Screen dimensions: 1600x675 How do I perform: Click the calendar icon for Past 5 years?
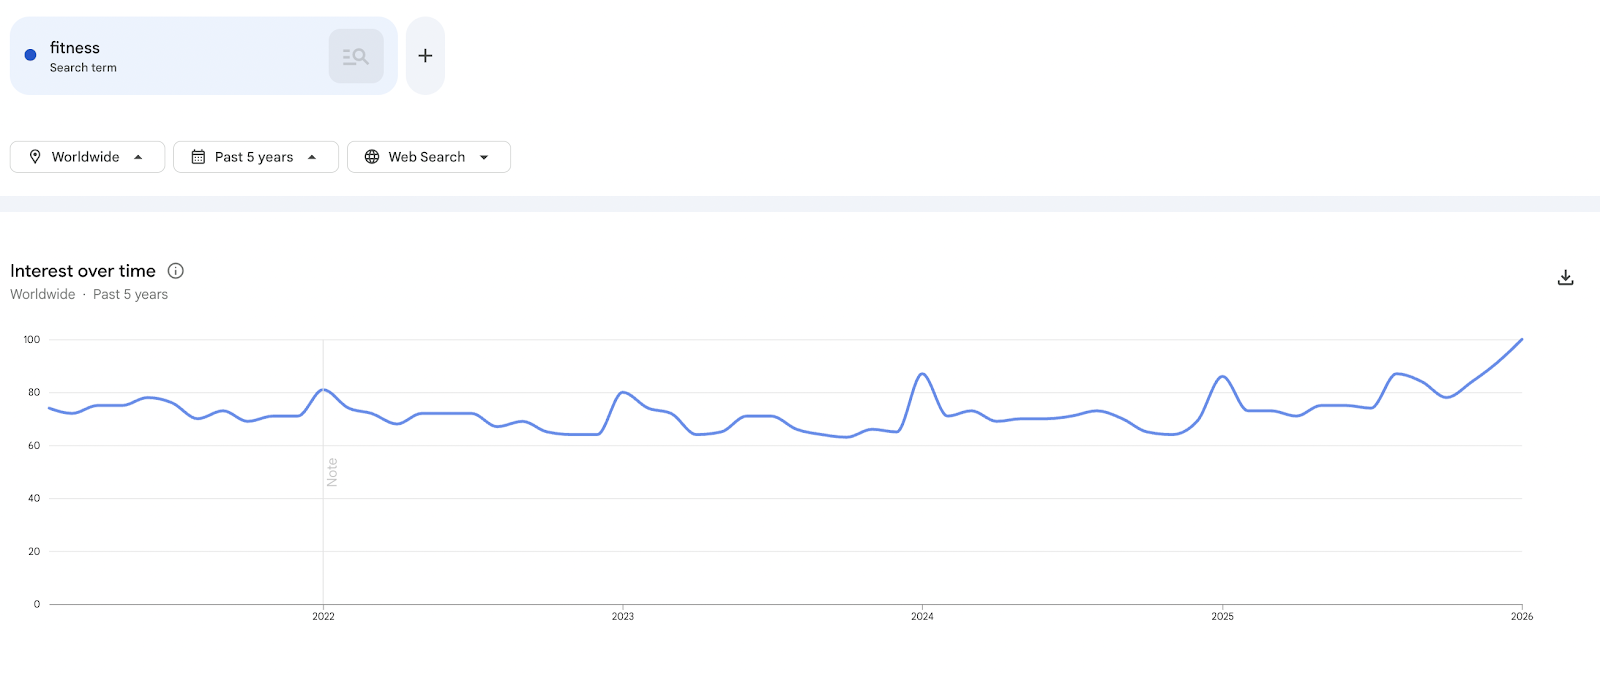tap(198, 157)
